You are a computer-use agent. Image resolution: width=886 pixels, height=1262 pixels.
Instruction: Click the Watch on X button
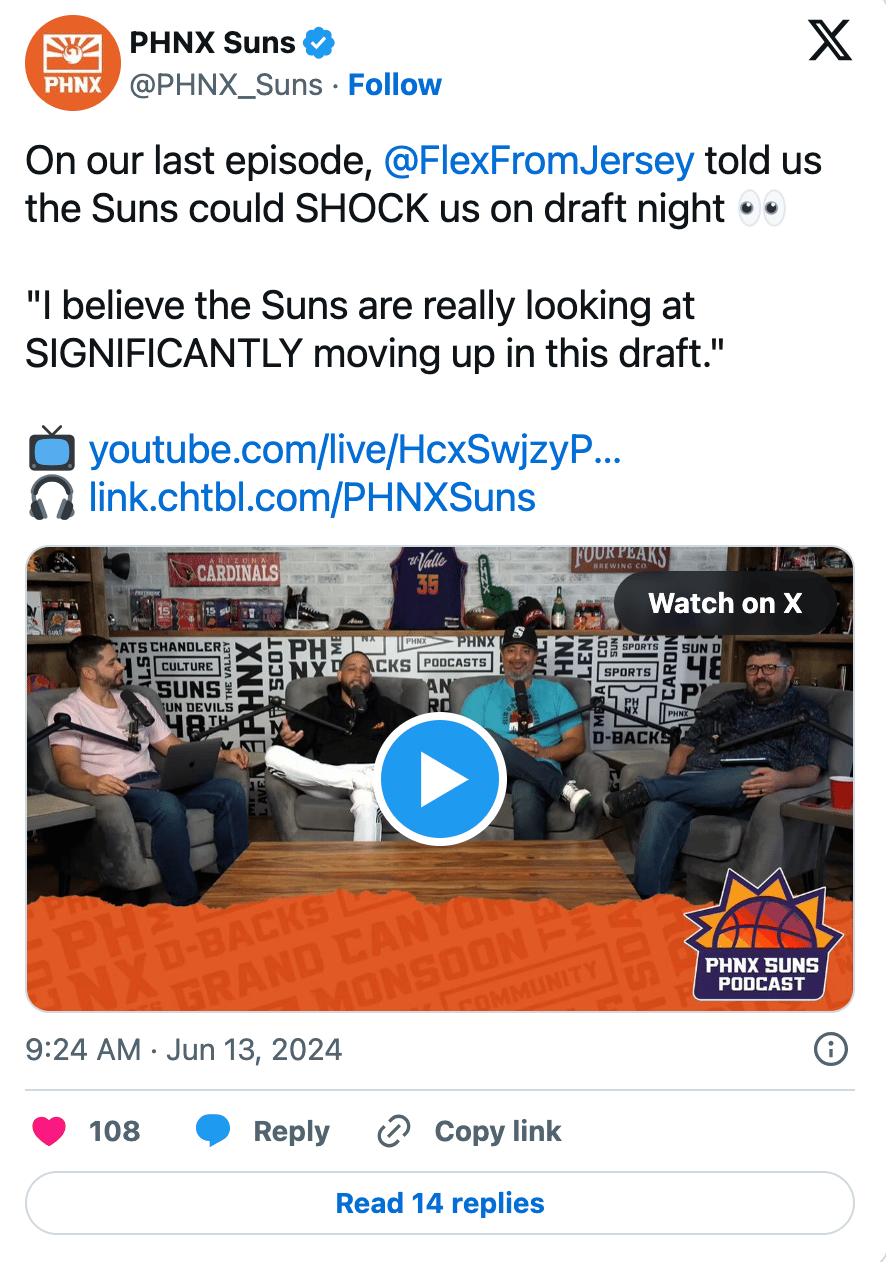(x=725, y=603)
